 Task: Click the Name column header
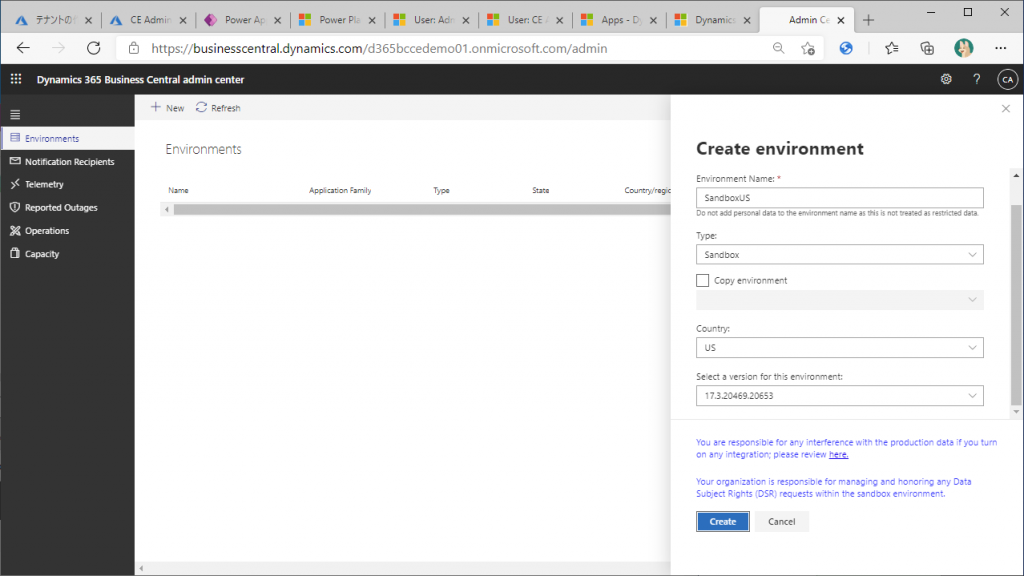178,191
